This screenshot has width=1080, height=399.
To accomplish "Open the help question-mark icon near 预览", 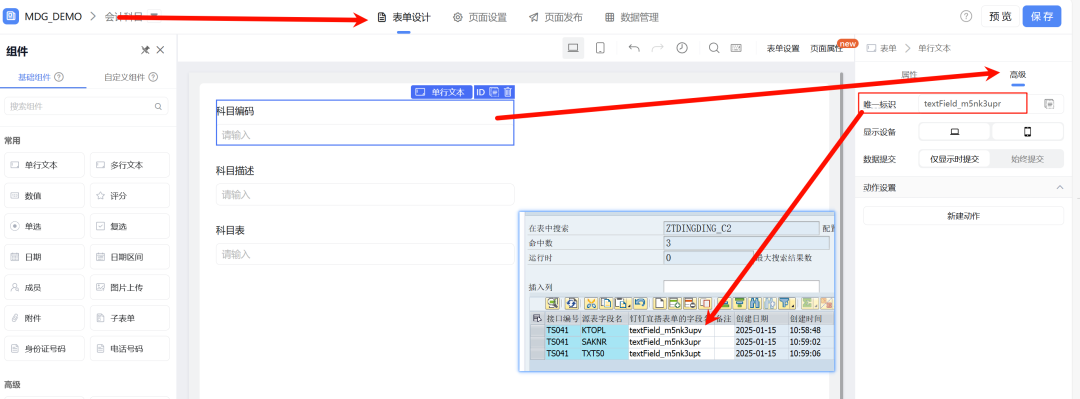I will coord(966,16).
